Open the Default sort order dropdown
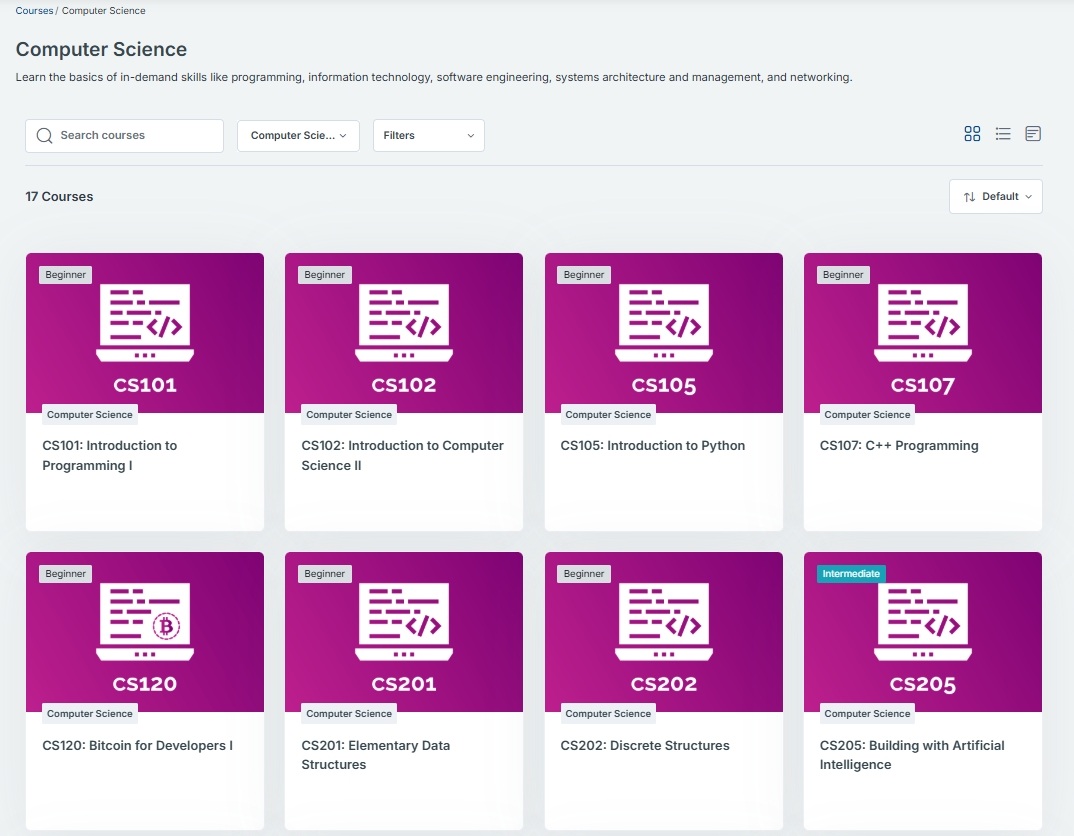1074x836 pixels. [x=996, y=197]
